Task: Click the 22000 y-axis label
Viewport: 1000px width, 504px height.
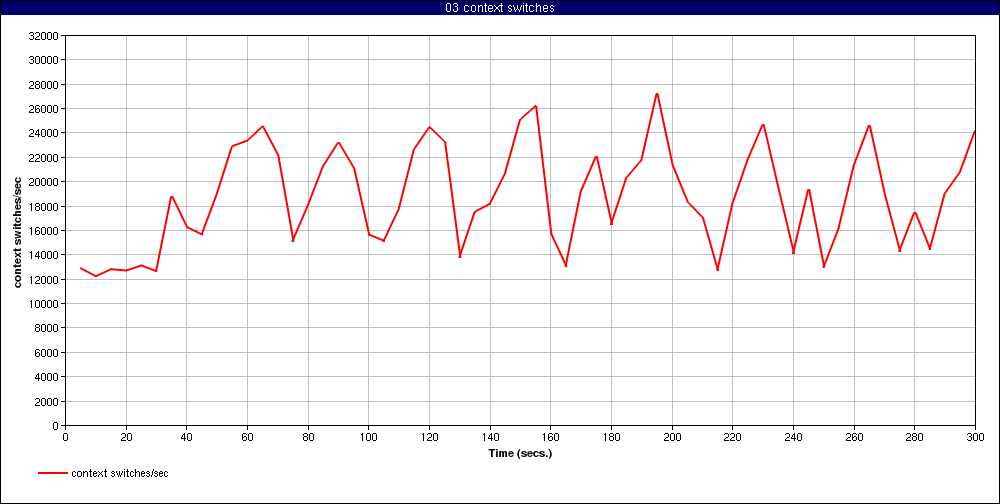Action: click(45, 158)
